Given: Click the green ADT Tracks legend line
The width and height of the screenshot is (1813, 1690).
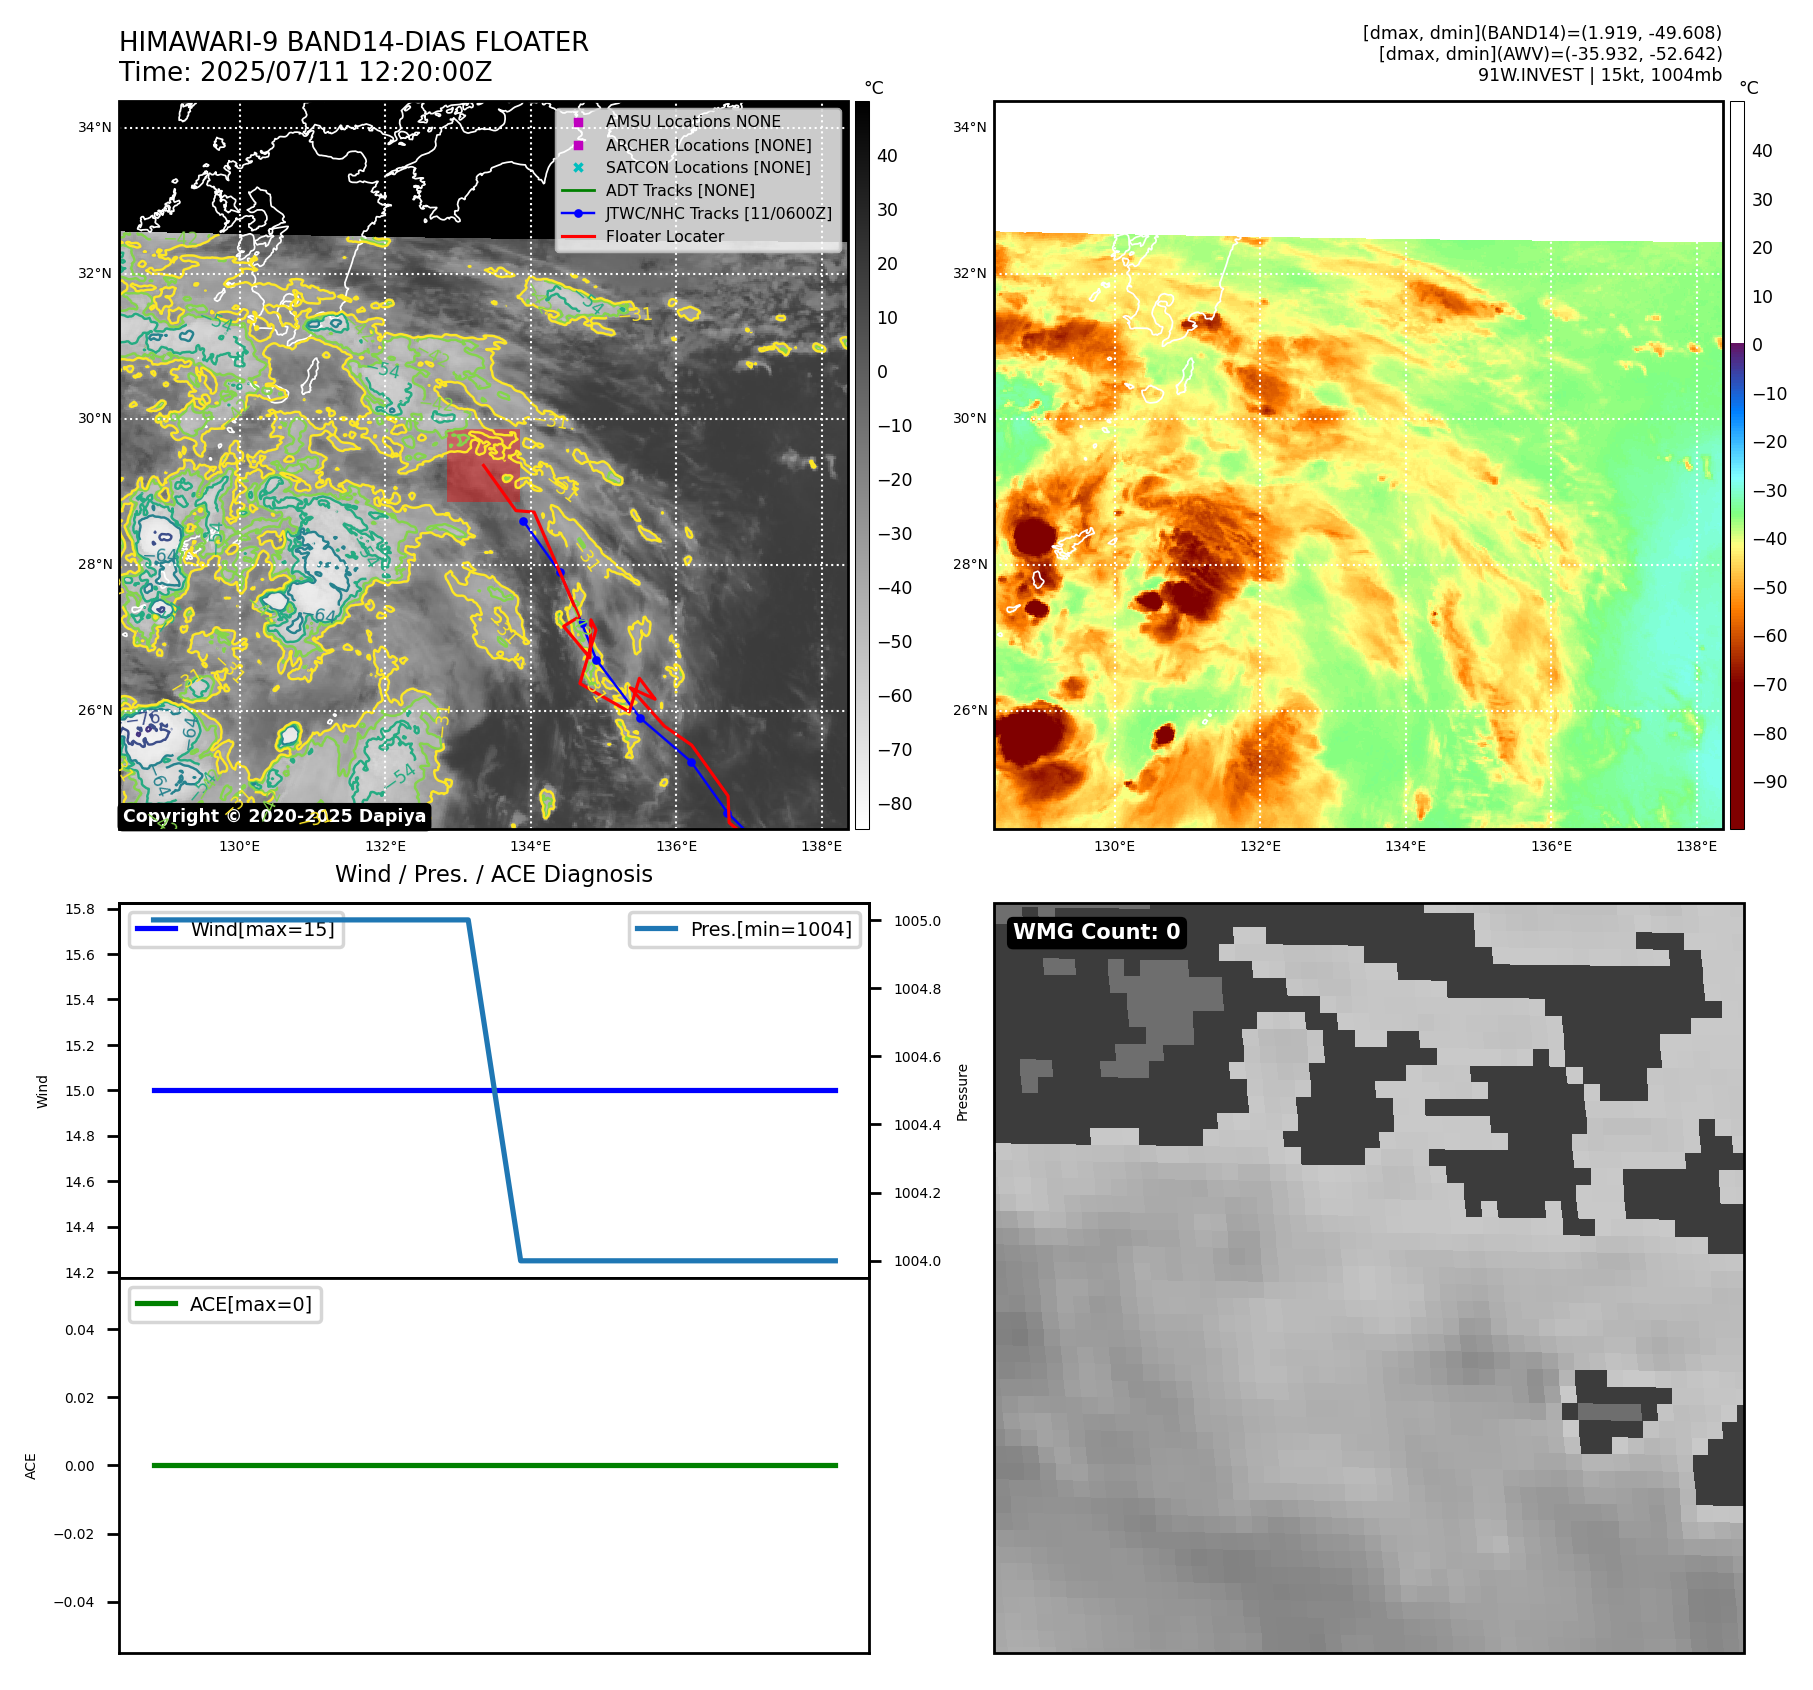Looking at the screenshot, I should [578, 191].
